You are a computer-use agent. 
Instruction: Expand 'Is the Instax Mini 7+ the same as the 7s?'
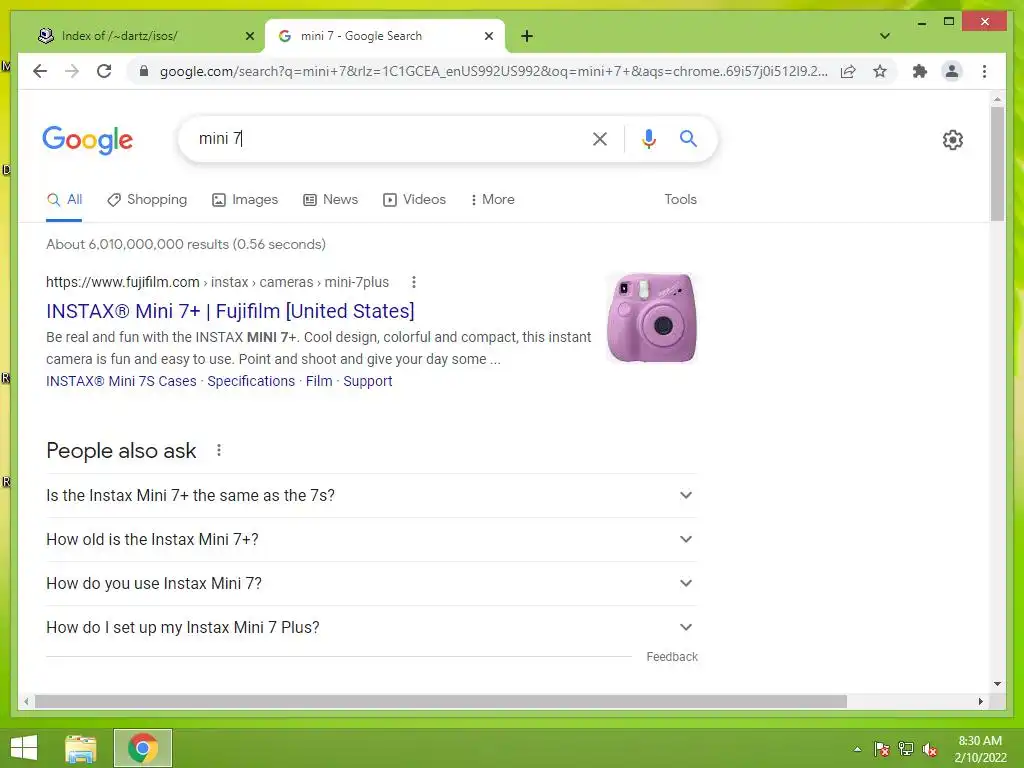coord(371,496)
